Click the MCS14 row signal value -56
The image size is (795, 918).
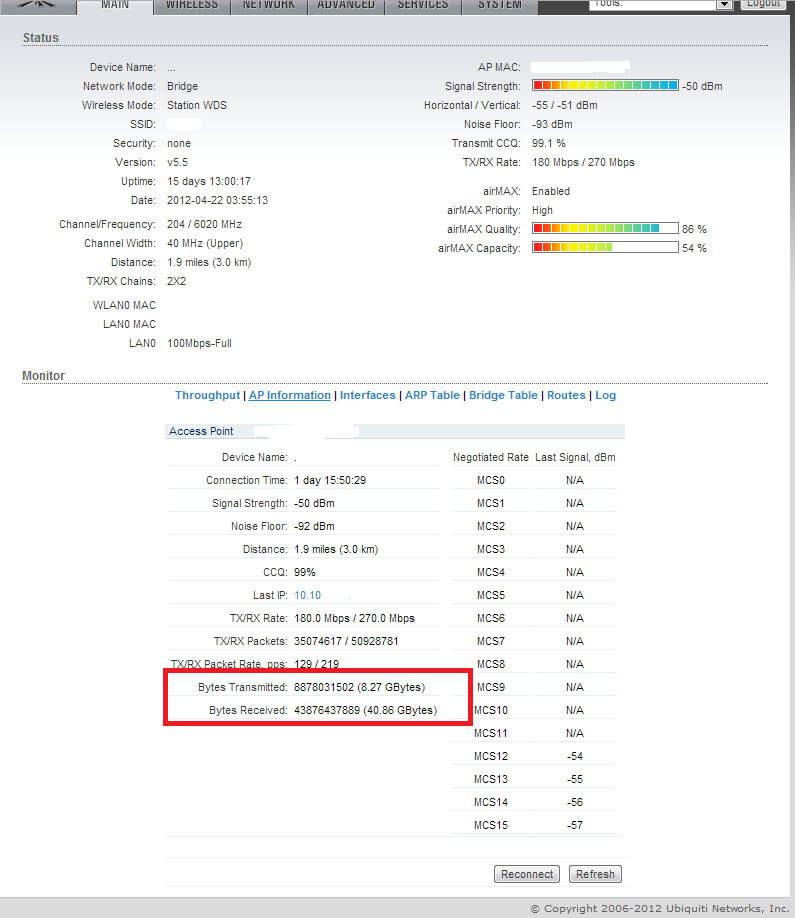pyautogui.click(x=574, y=802)
